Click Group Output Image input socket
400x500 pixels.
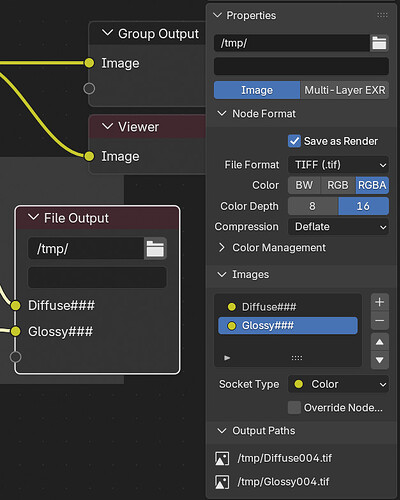pyautogui.click(x=89, y=63)
